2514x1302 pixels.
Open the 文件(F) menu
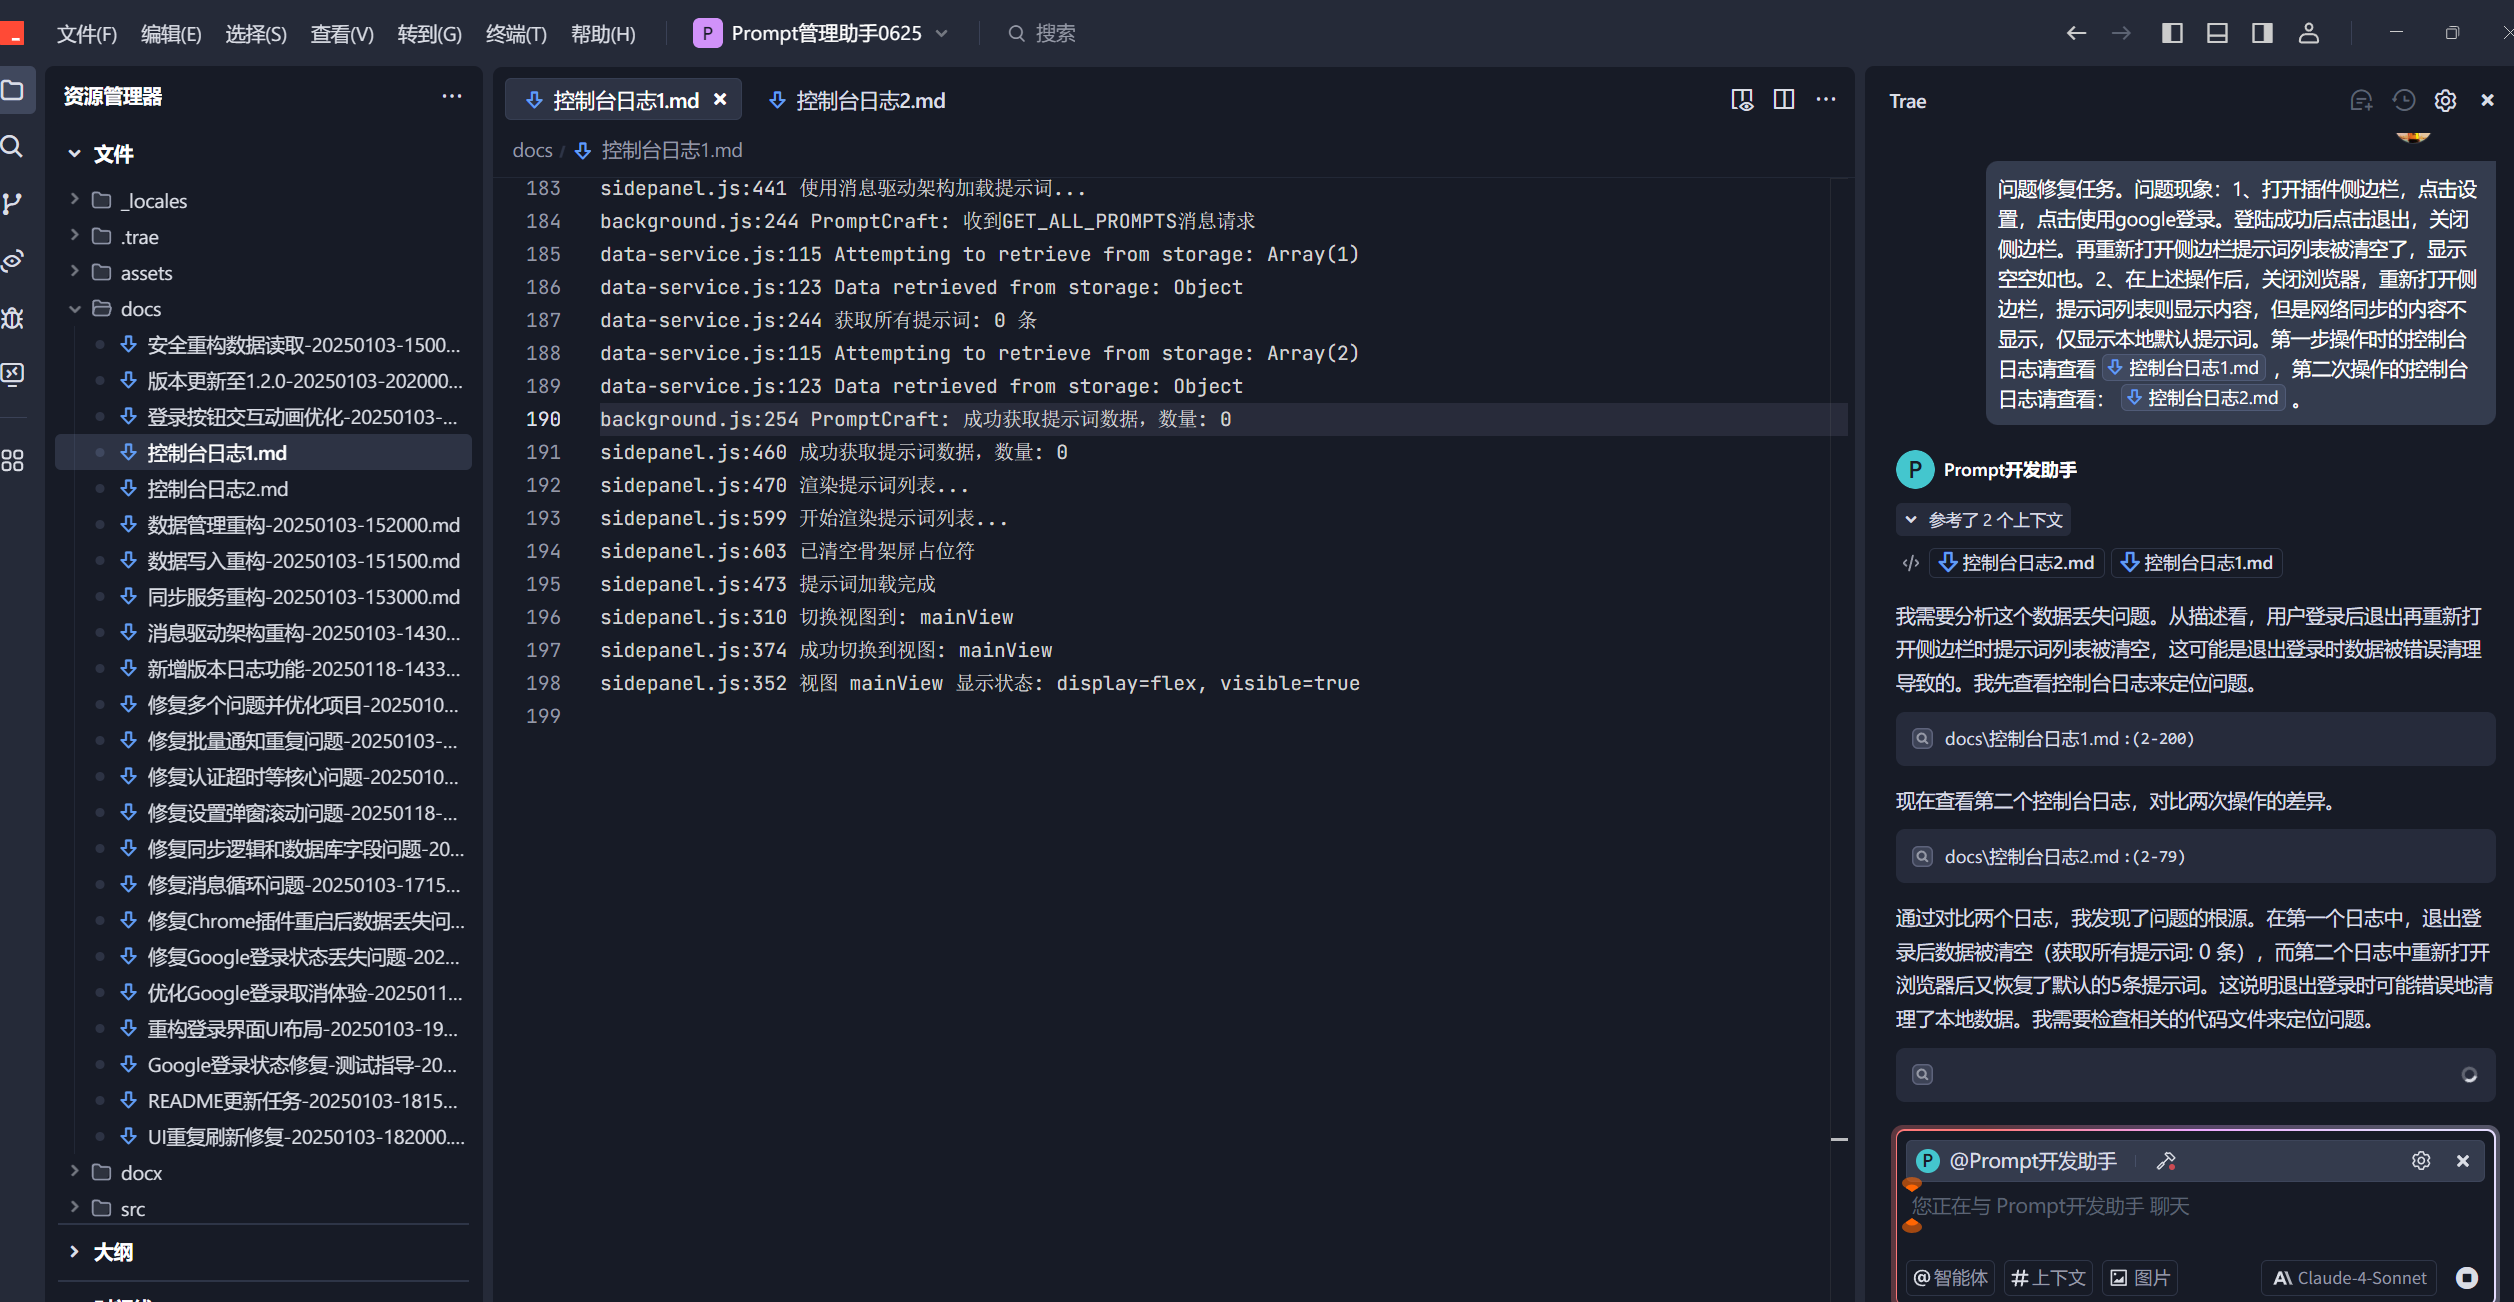coord(87,34)
